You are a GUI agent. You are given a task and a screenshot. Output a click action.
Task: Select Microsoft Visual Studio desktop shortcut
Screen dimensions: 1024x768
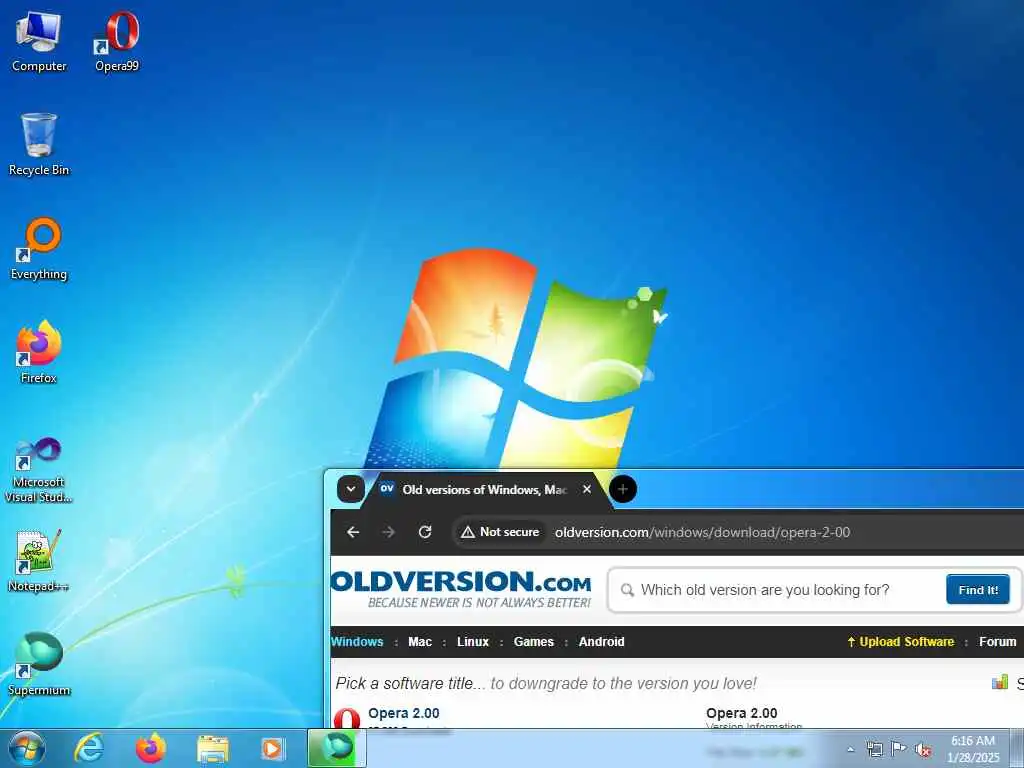coord(39,470)
